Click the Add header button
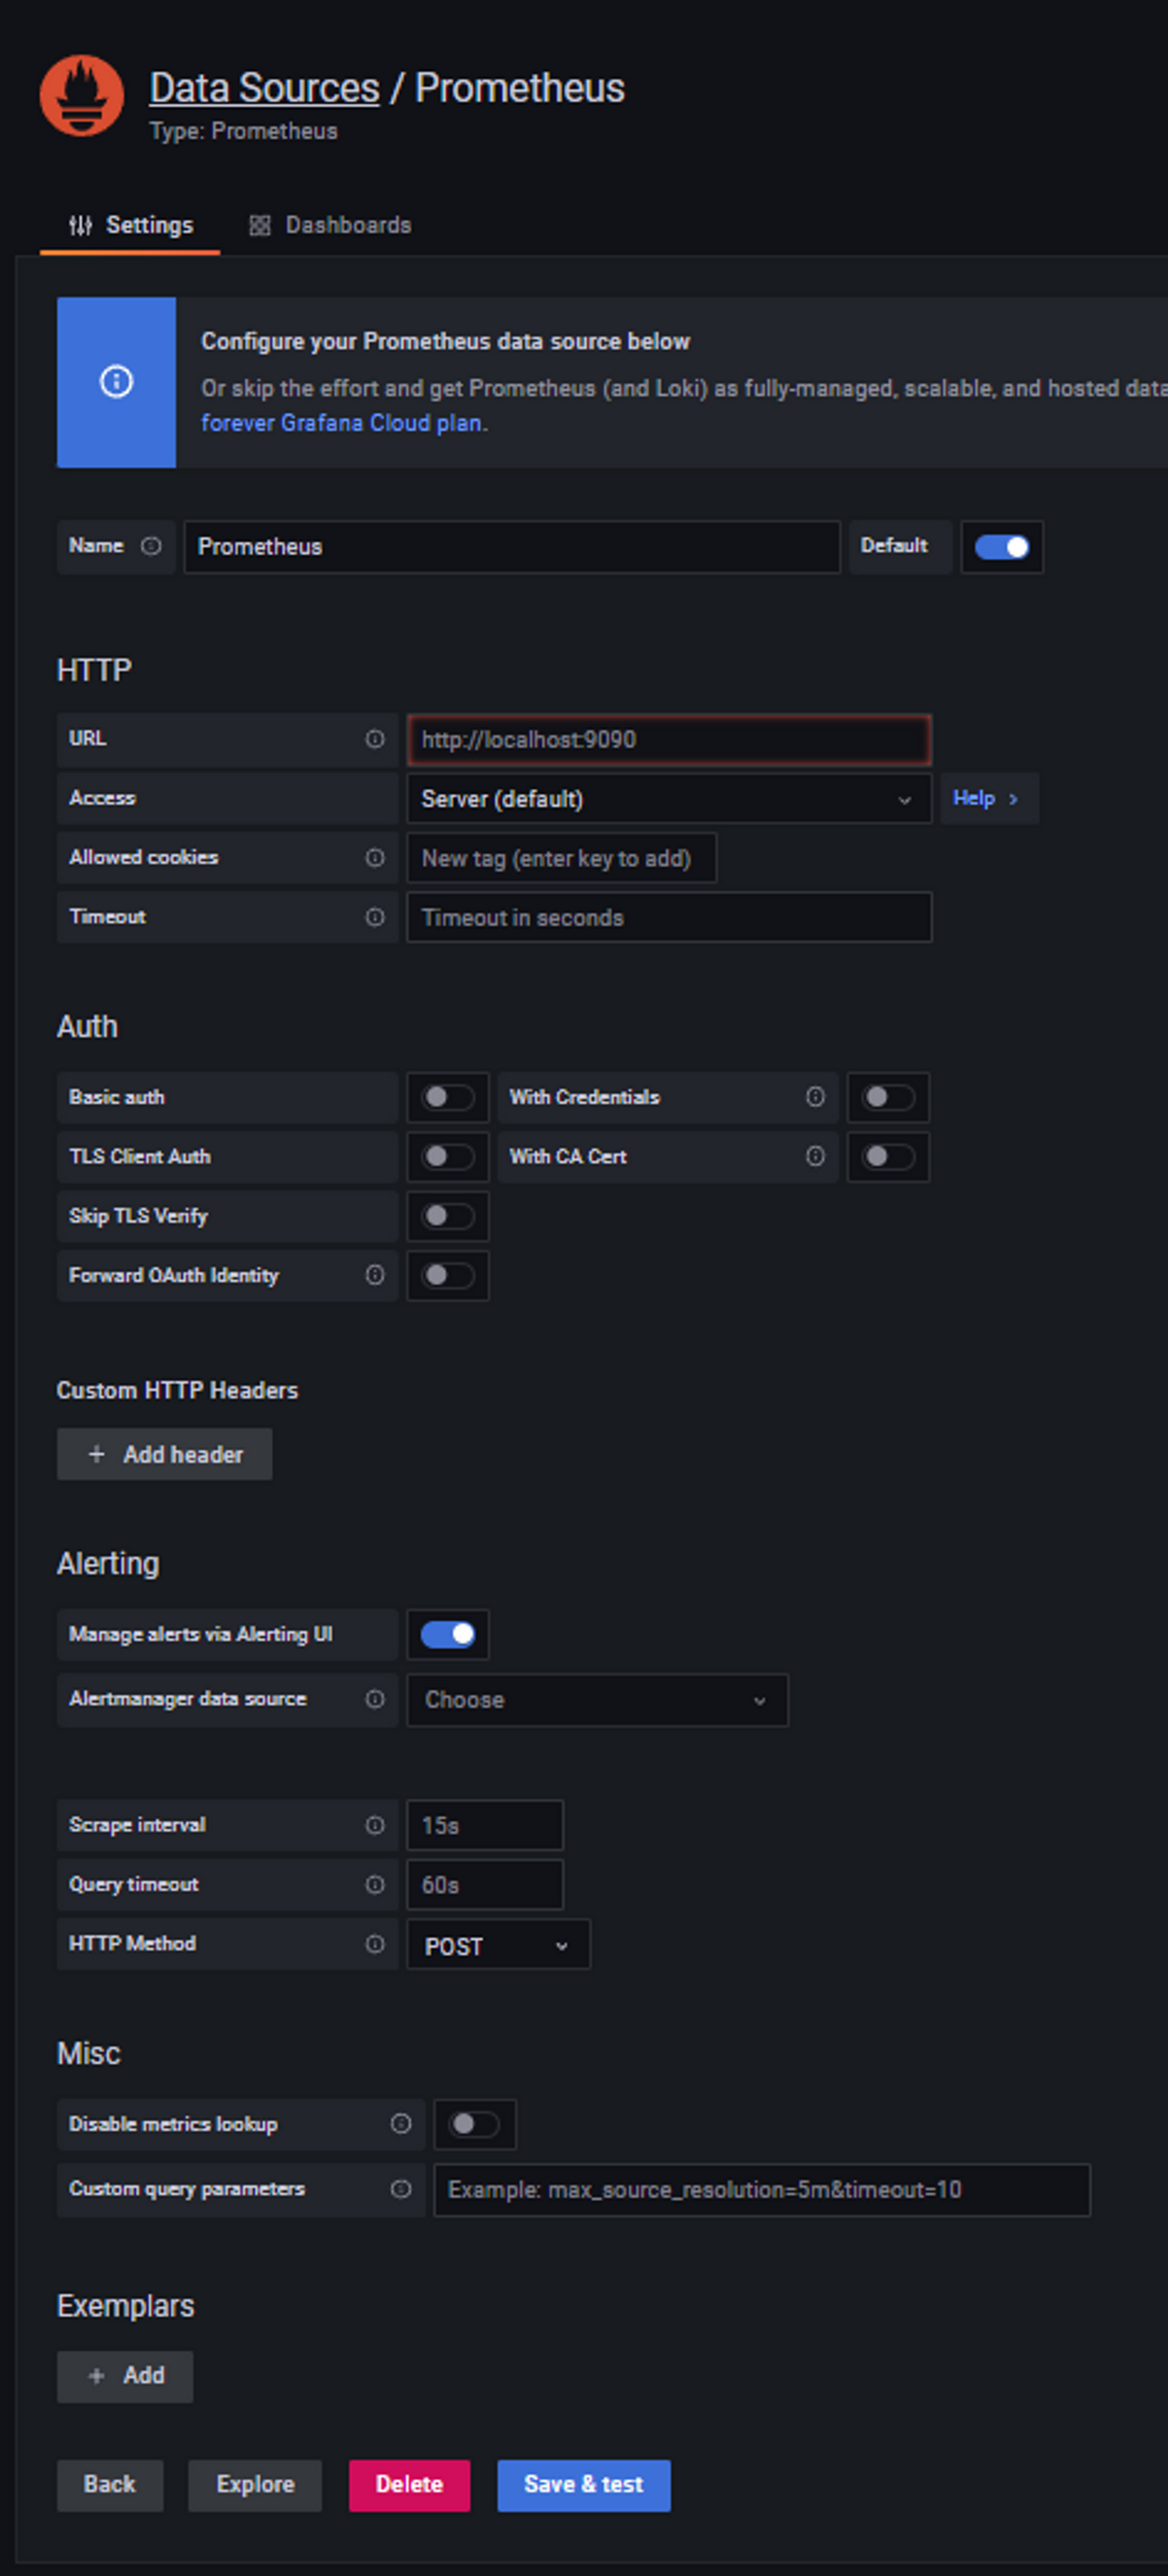1168x2576 pixels. pos(164,1454)
